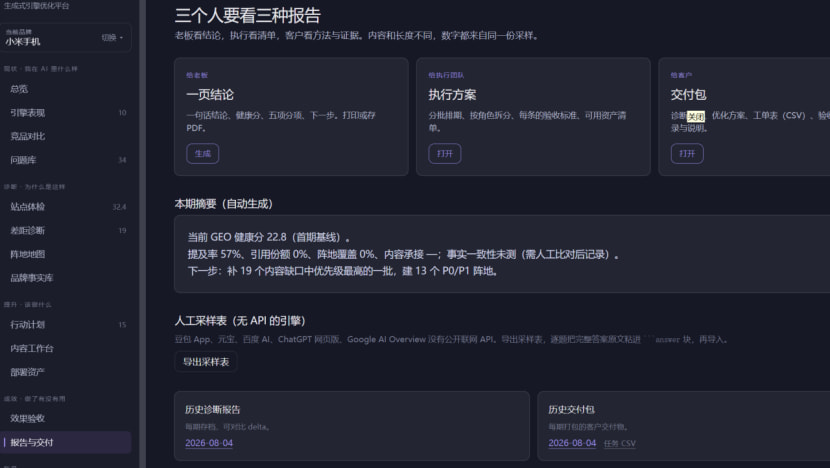
Task: Click the 关闭 tooltip label
Action: (696, 116)
